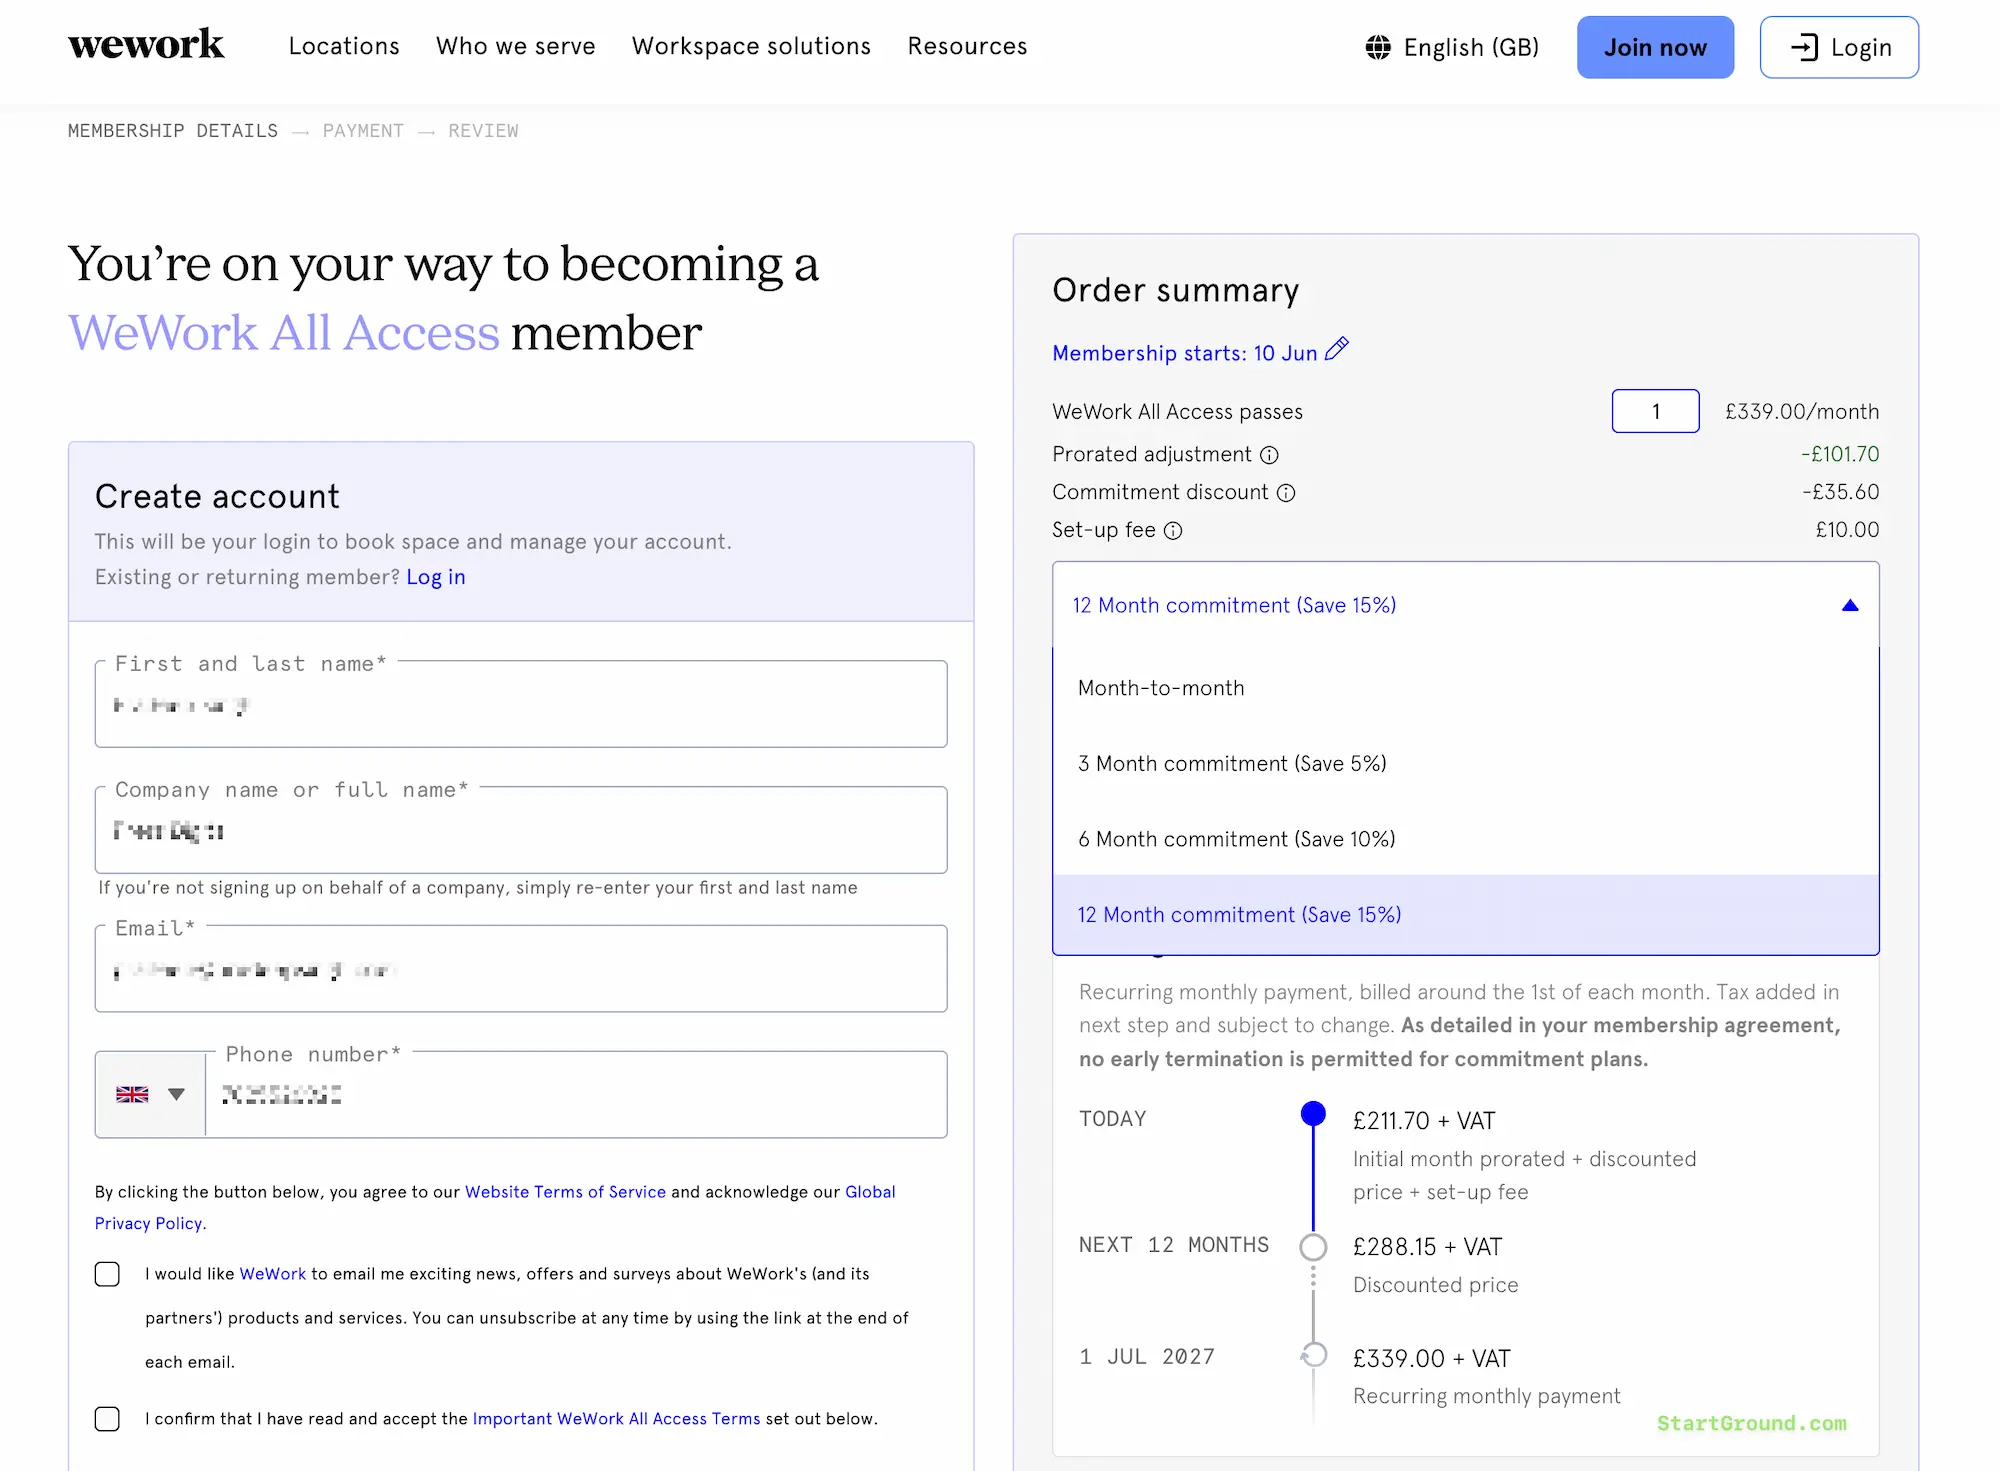The width and height of the screenshot is (2000, 1471).
Task: Click the PAYMENT breadcrumb step
Action: [x=363, y=131]
